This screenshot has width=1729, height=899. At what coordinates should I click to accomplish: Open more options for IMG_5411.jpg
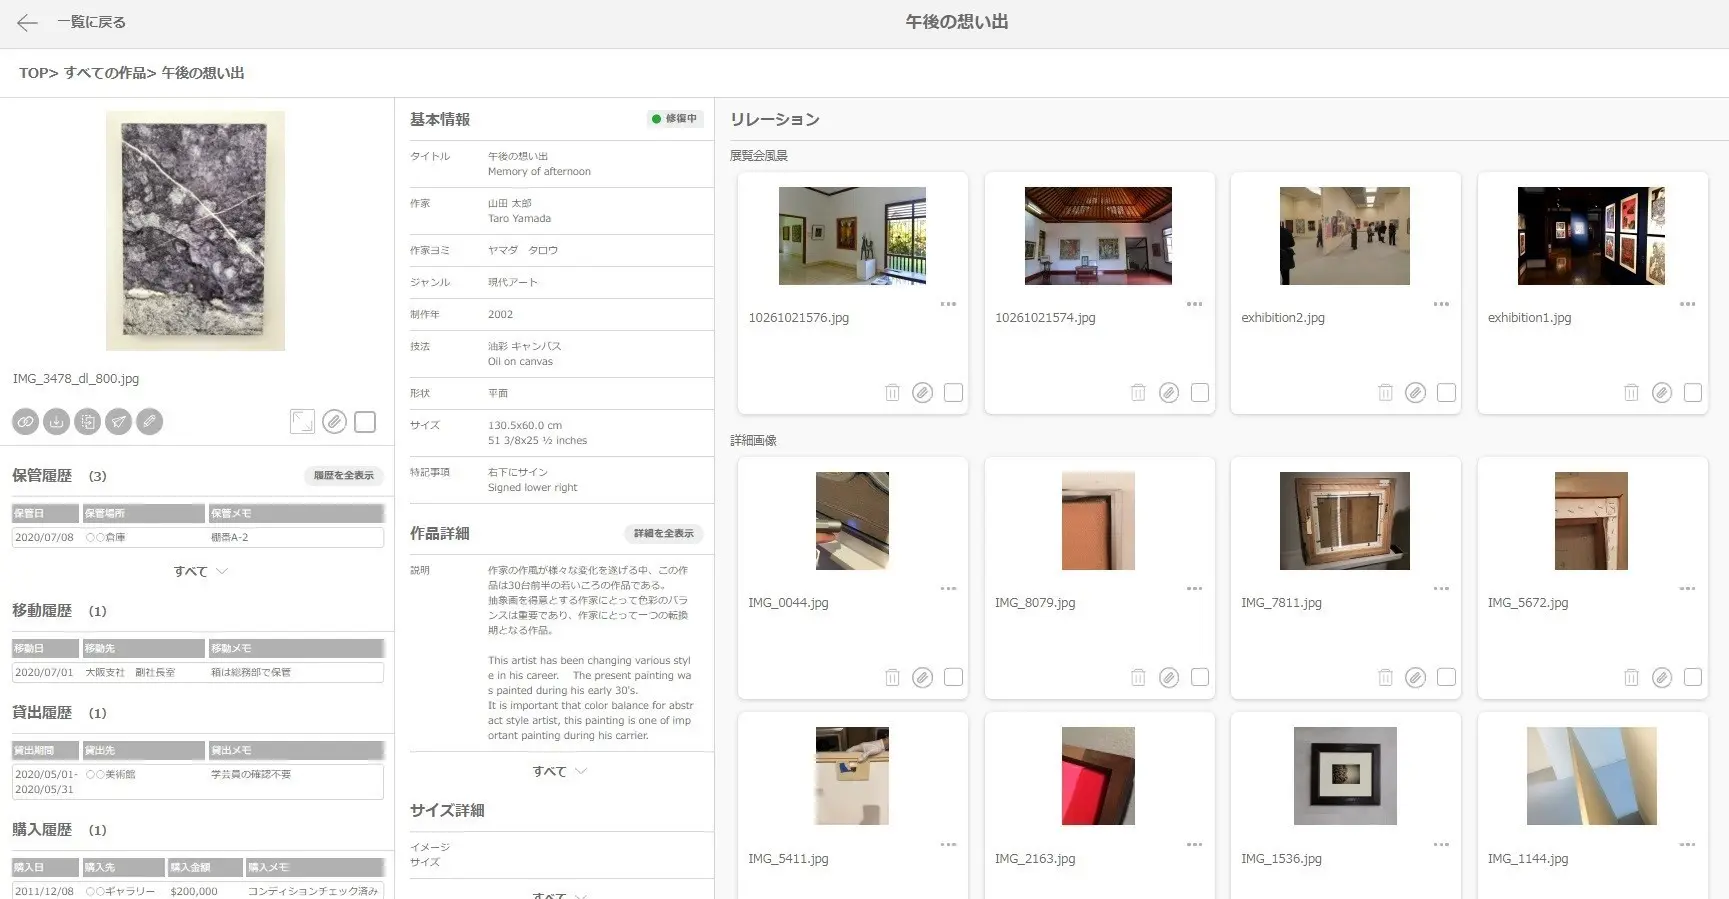coord(948,845)
